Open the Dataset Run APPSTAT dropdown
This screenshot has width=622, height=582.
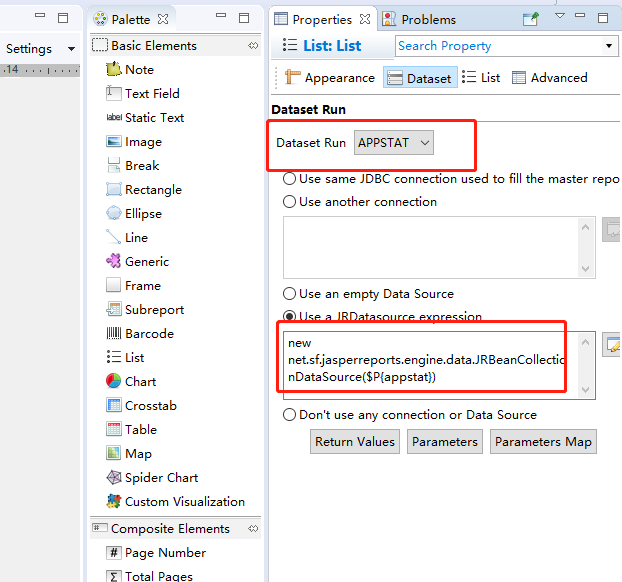tap(394, 142)
